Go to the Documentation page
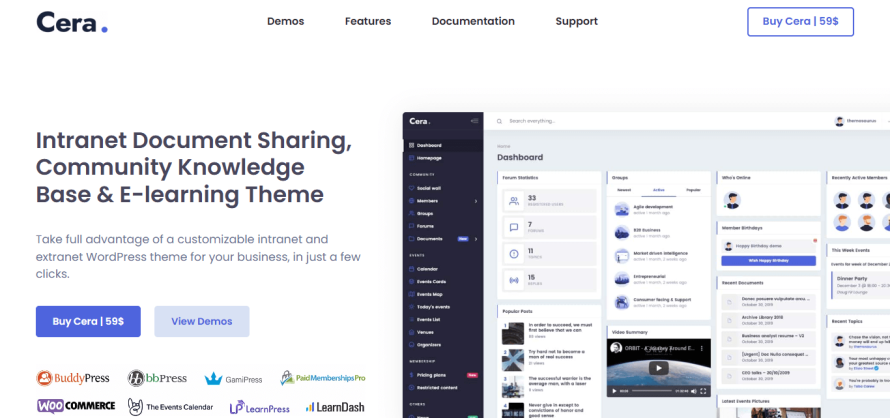The width and height of the screenshot is (890, 418). point(473,21)
